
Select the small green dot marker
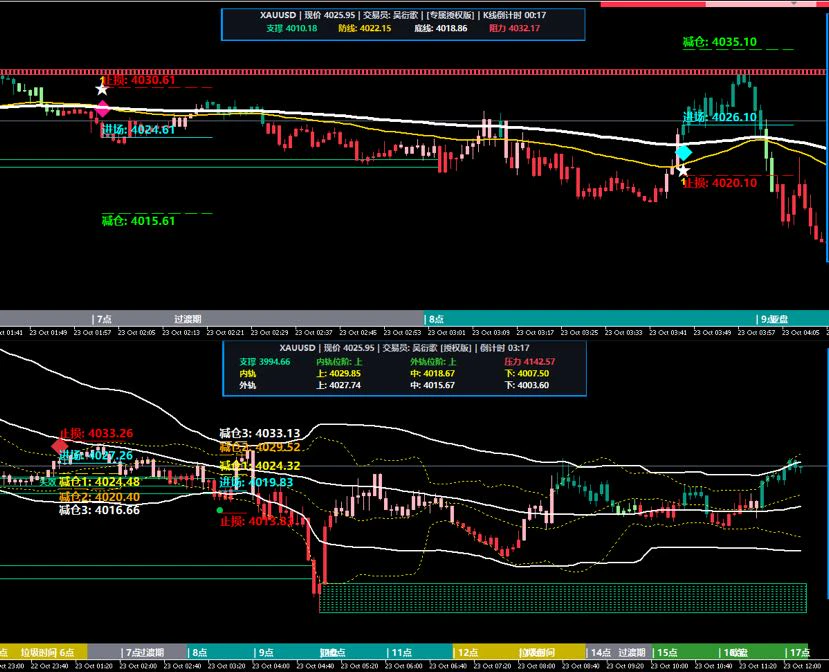pyautogui.click(x=219, y=510)
